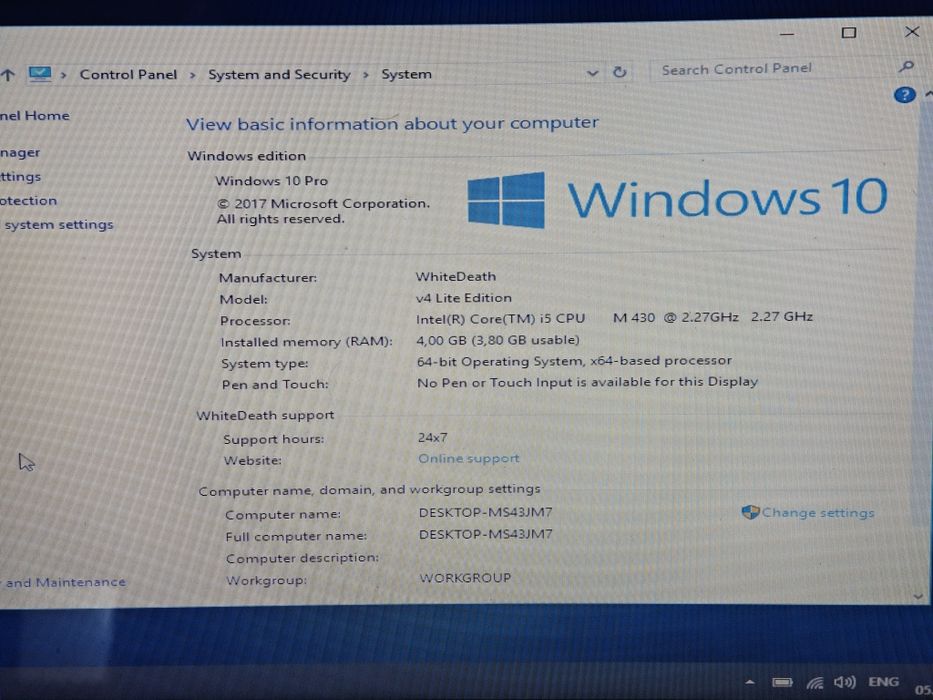Click '4,00 GB (3,80 GB usable)' memory value
Screen dimensions: 933x700
pyautogui.click(x=497, y=340)
